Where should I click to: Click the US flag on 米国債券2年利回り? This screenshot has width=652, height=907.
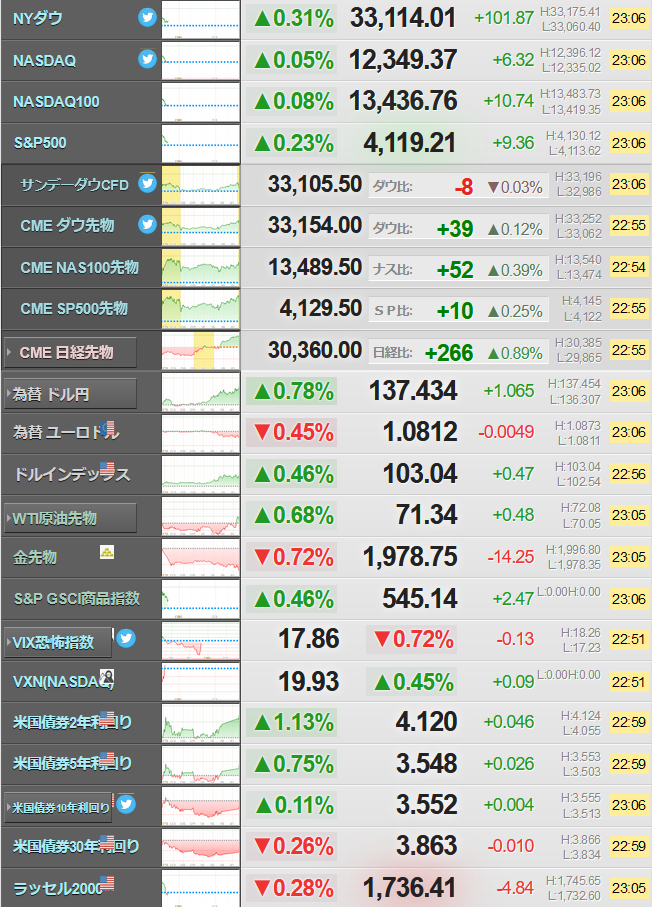(x=107, y=717)
